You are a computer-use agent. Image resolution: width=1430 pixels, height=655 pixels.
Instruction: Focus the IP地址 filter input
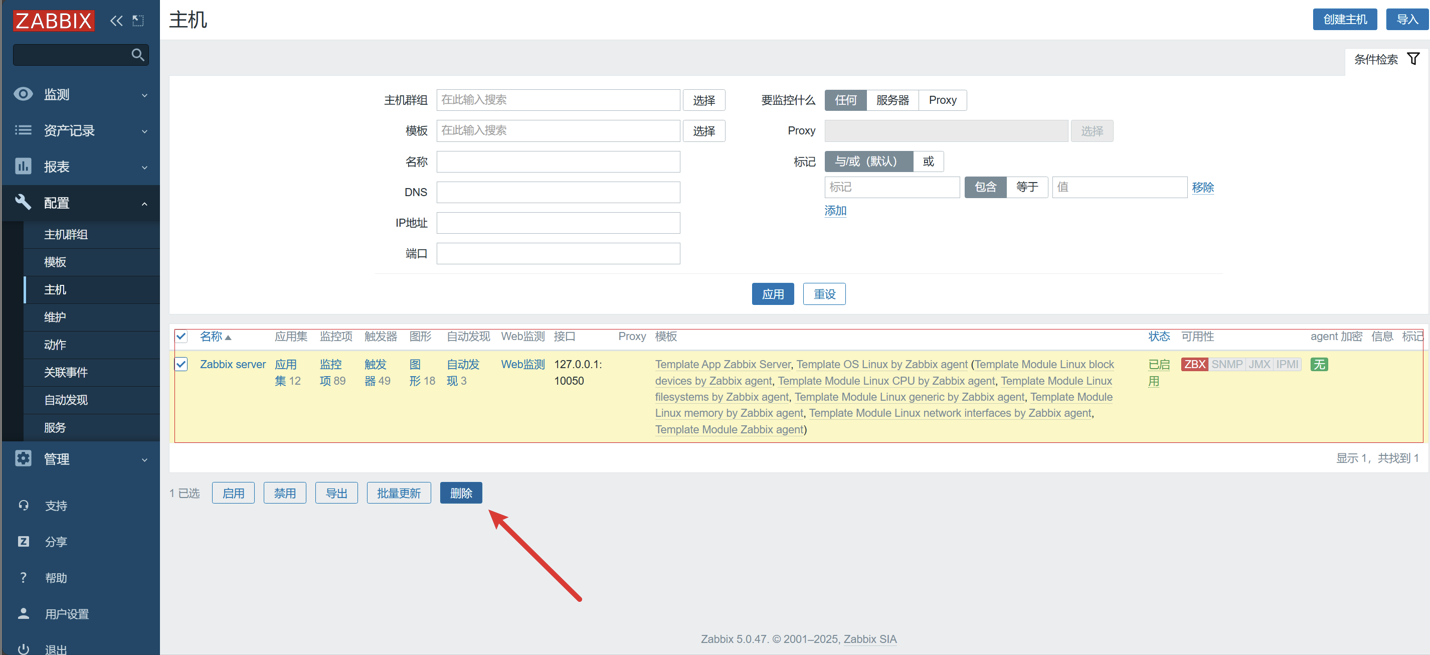point(558,223)
